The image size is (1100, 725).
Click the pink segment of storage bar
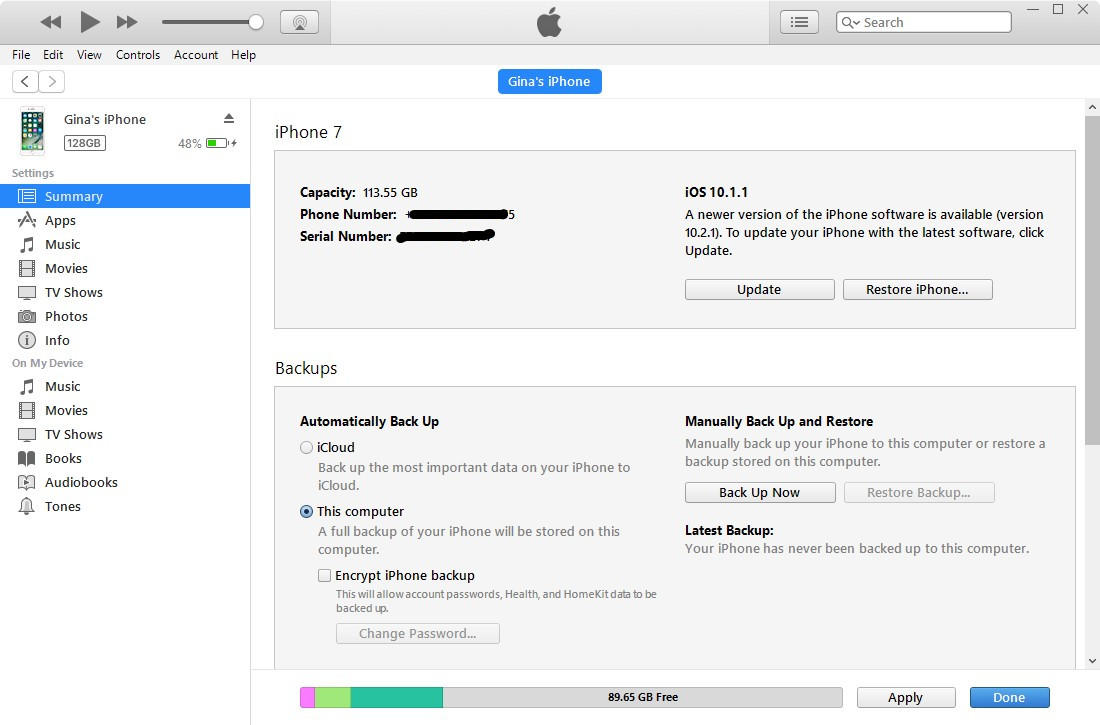pyautogui.click(x=307, y=697)
